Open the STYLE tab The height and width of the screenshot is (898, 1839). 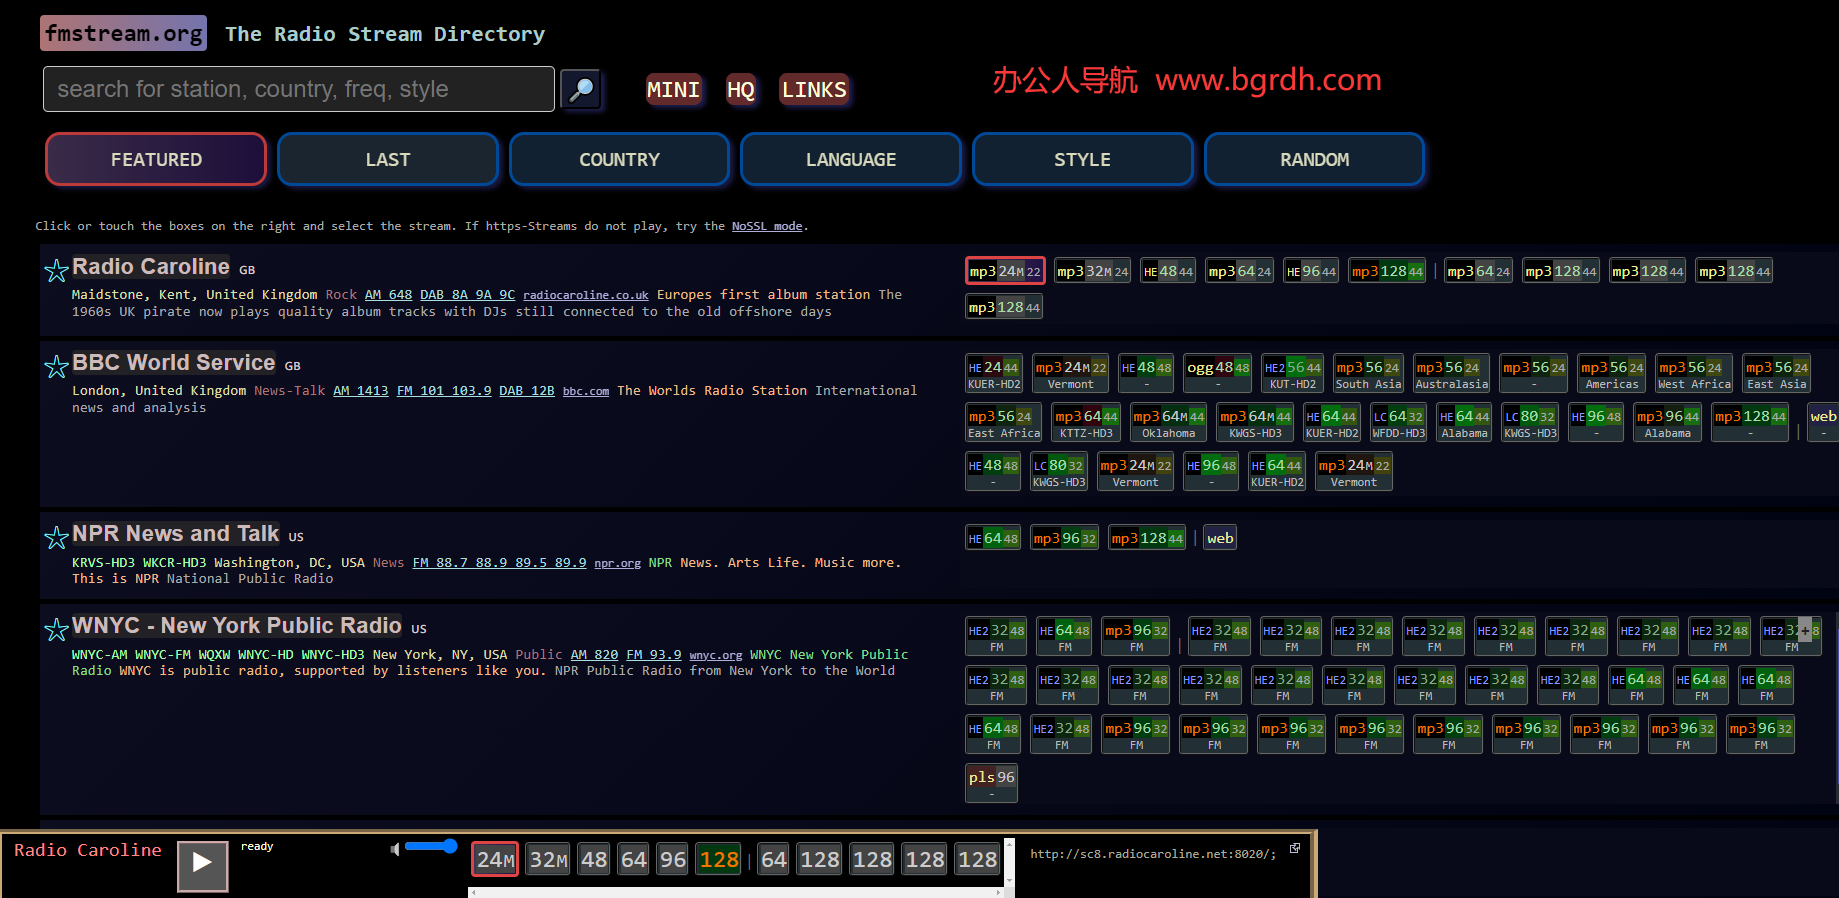(x=1083, y=159)
